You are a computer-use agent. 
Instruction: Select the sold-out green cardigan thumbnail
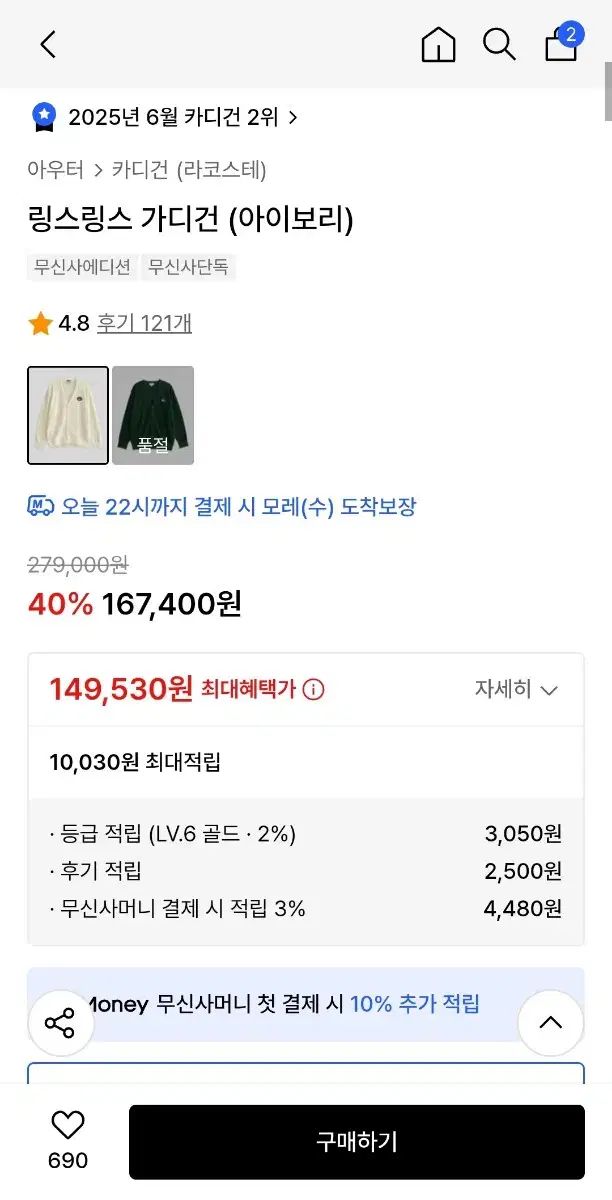(153, 415)
